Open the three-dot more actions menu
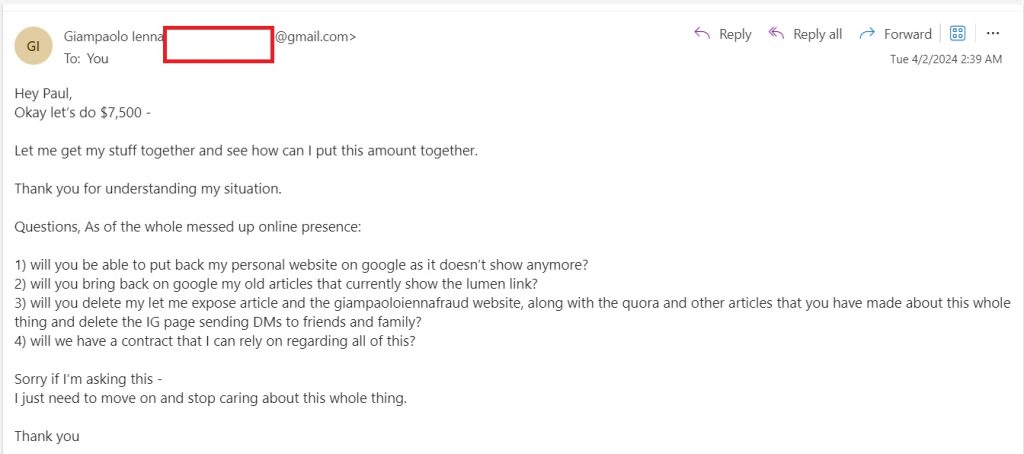 pos(993,34)
